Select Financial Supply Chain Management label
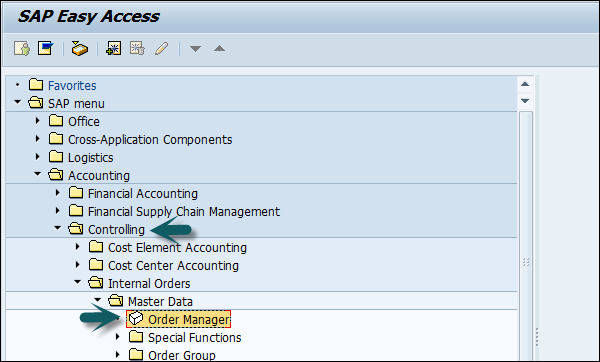 pos(184,212)
